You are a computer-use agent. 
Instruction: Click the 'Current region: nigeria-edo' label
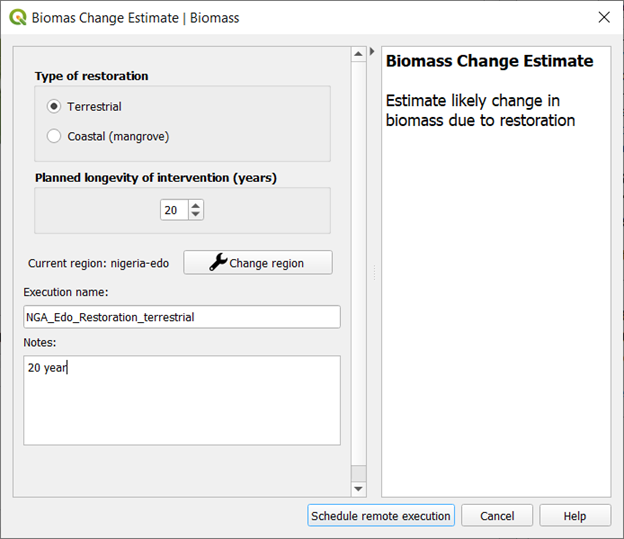(98, 263)
